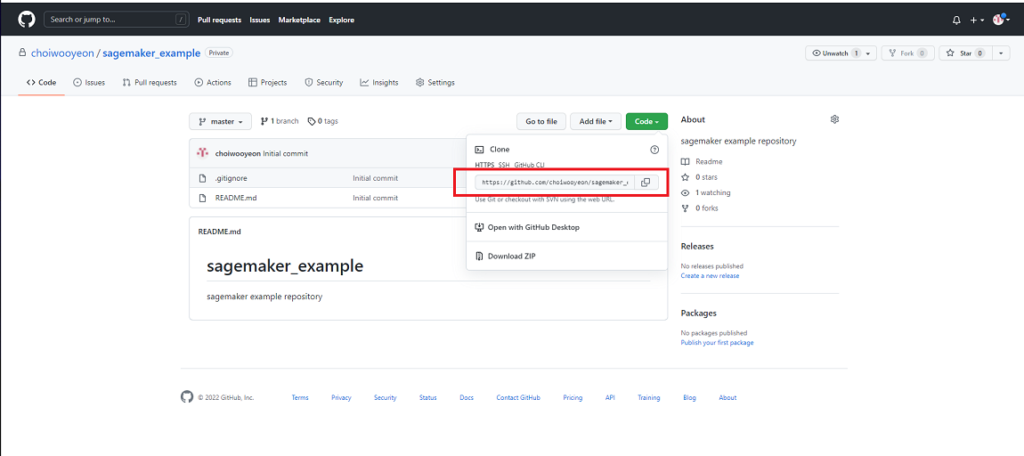Viewport: 1024px width, 456px height.
Task: Click the README.md row file icon
Action: click(x=202, y=198)
